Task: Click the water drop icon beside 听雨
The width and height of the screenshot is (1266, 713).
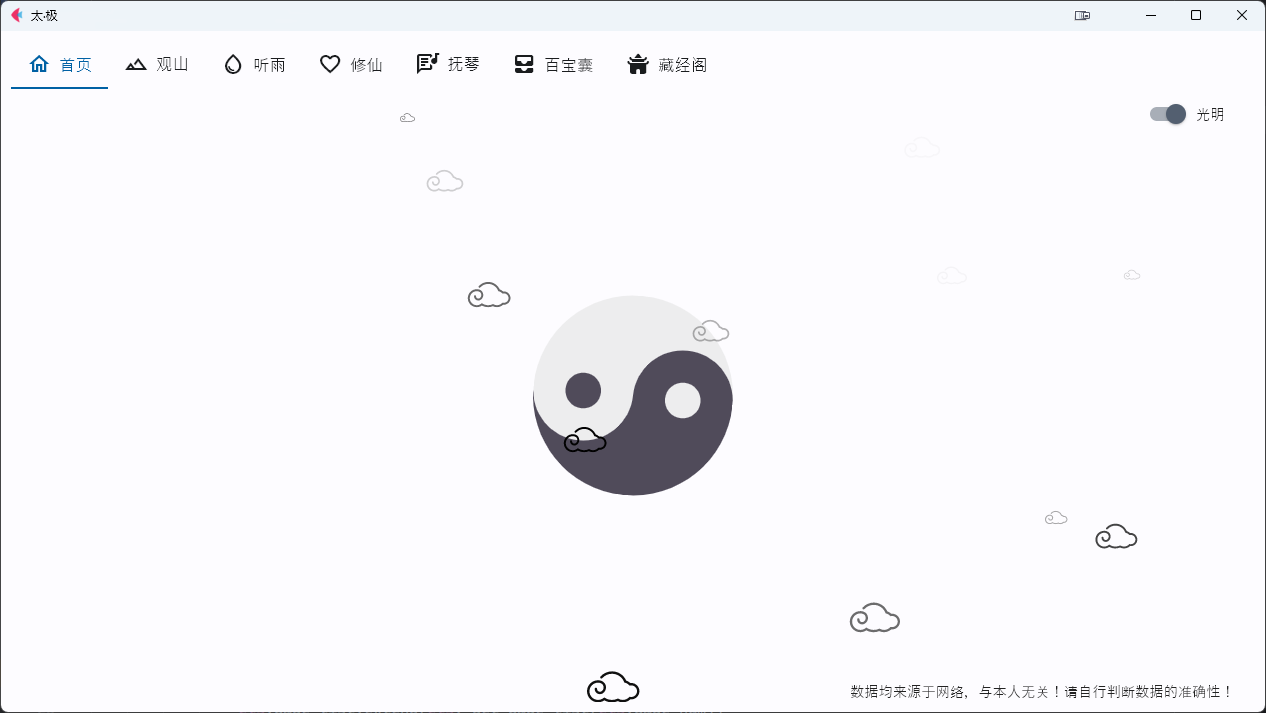Action: tap(232, 63)
